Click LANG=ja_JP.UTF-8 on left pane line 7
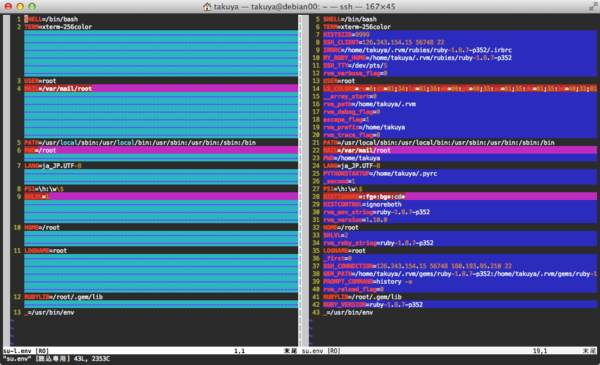This screenshot has width=600, height=365. [53, 166]
